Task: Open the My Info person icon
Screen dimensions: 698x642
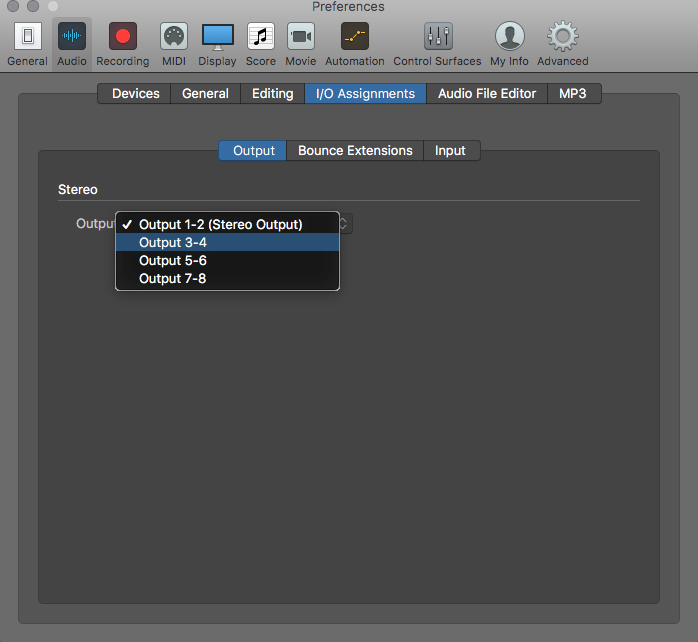Action: (510, 36)
